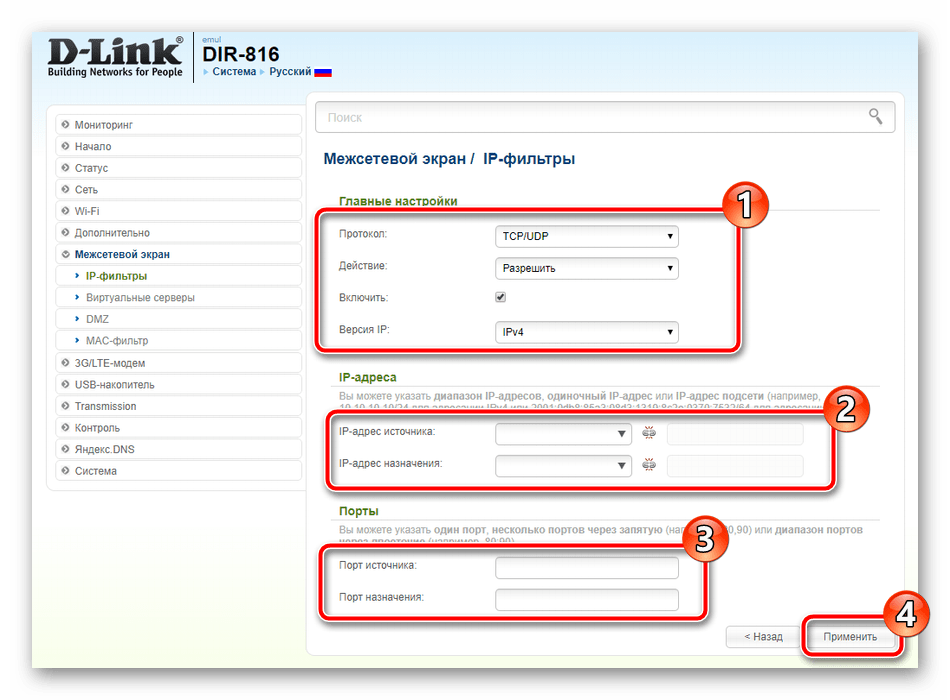Screen dimensions: 950x700
Task: Click the bullet icon next to Мониторинг
Action: click(x=65, y=124)
